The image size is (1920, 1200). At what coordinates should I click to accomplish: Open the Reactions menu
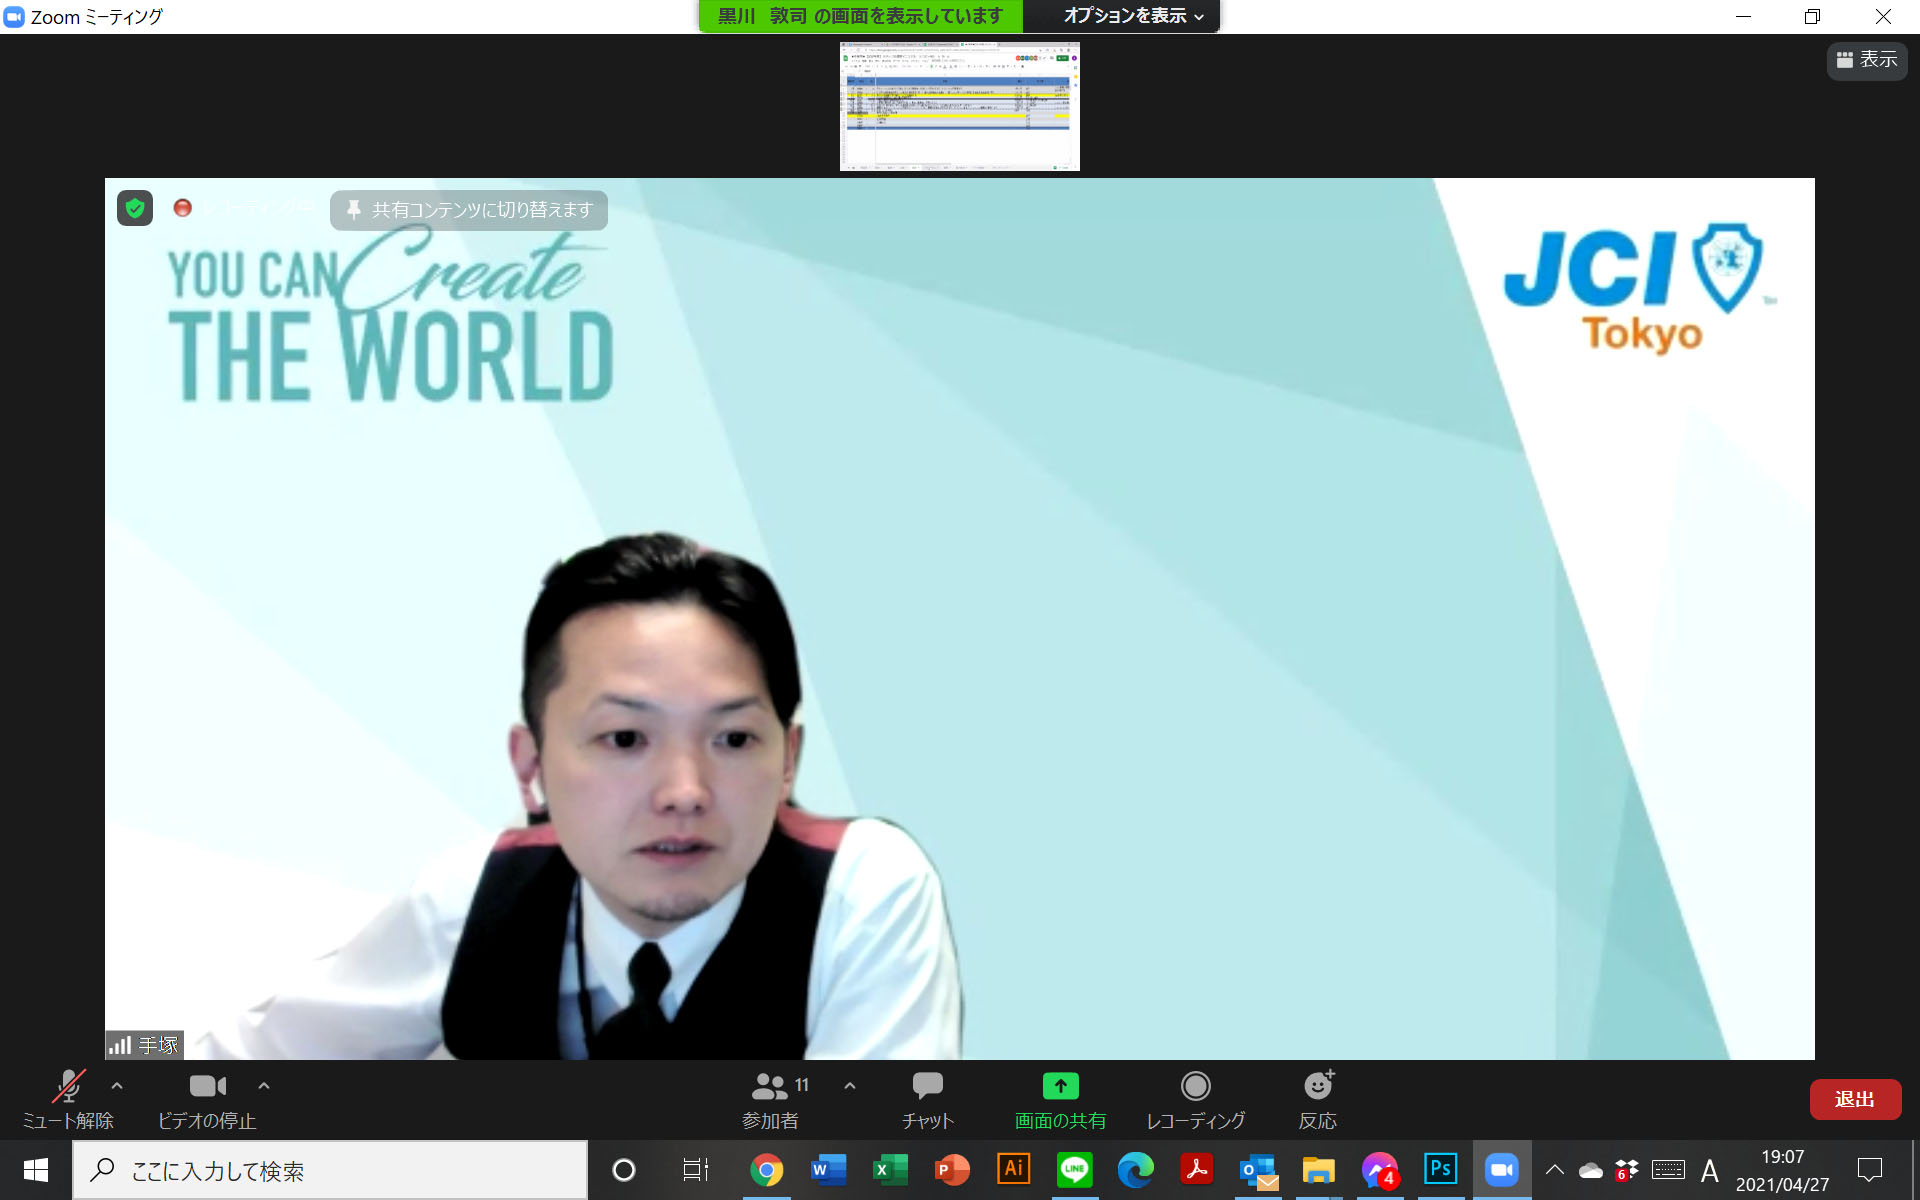[x=1317, y=1099]
